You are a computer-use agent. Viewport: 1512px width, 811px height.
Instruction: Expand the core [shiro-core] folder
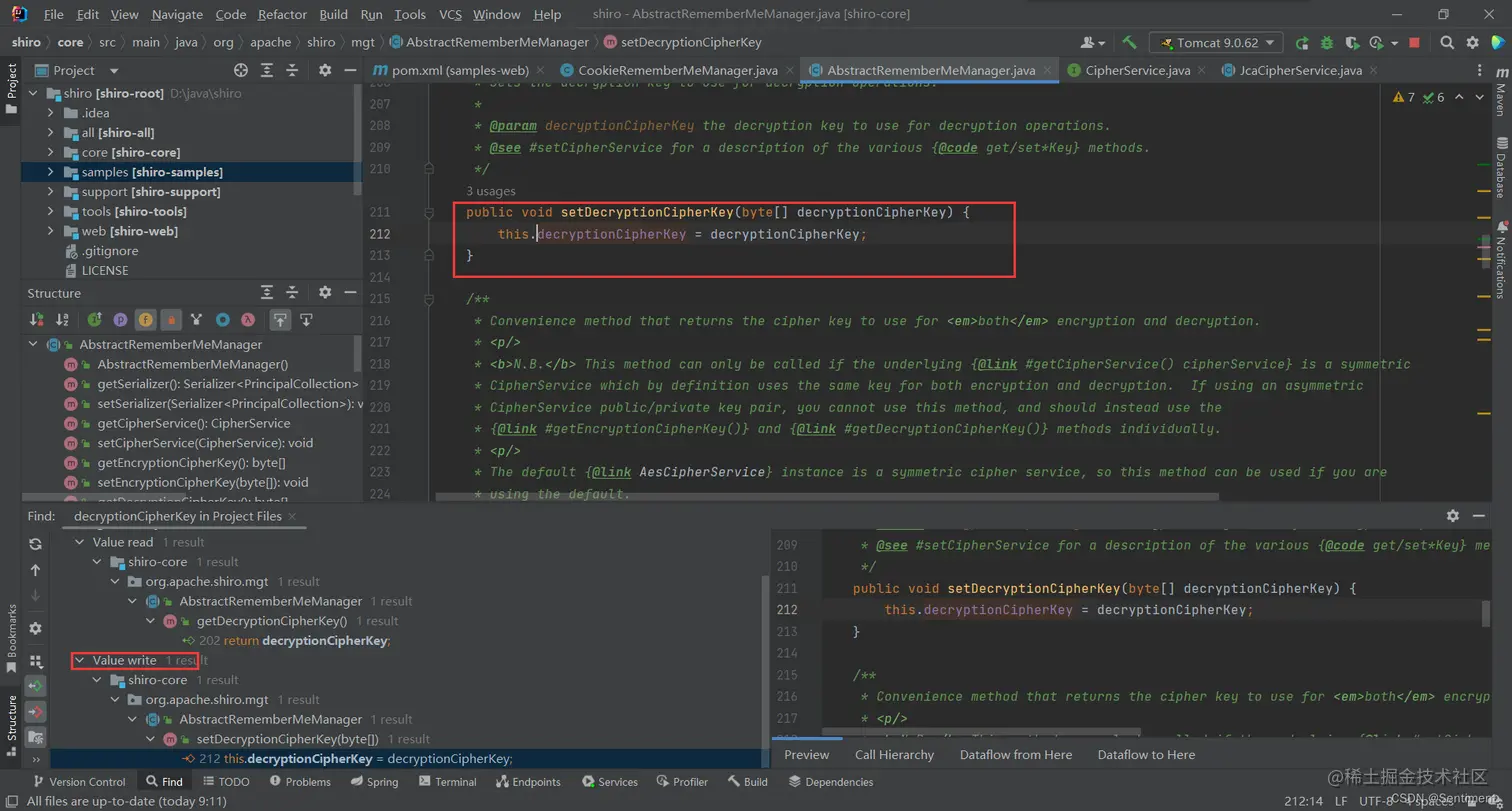coord(50,152)
